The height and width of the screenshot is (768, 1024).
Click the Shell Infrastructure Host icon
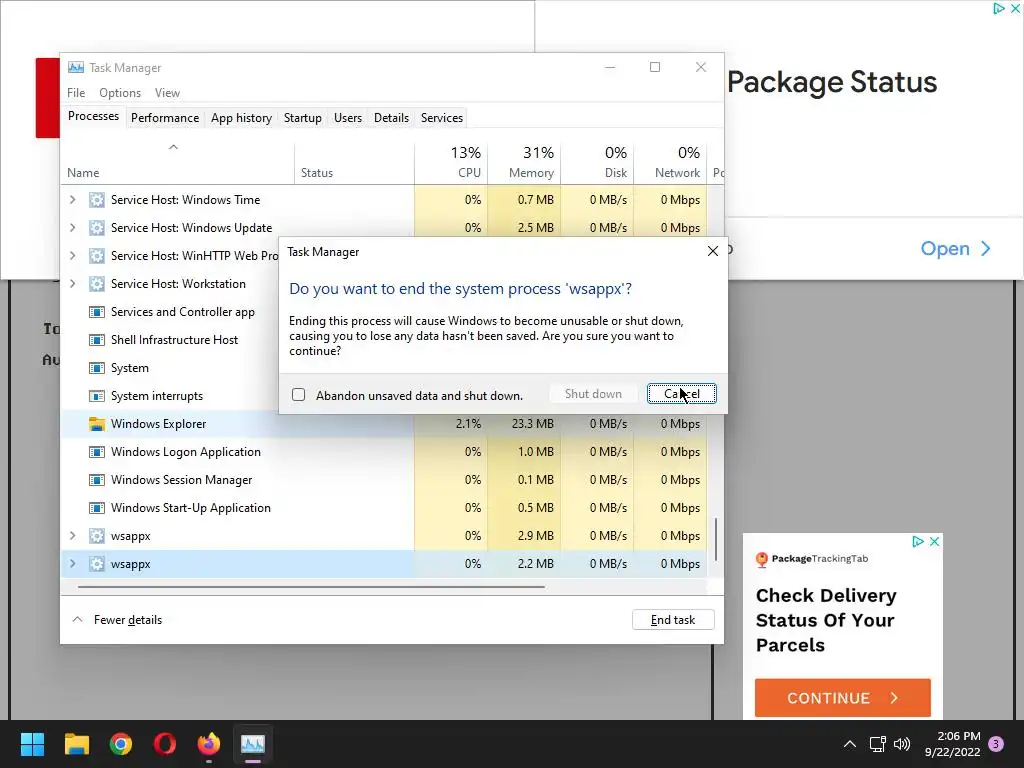(97, 340)
